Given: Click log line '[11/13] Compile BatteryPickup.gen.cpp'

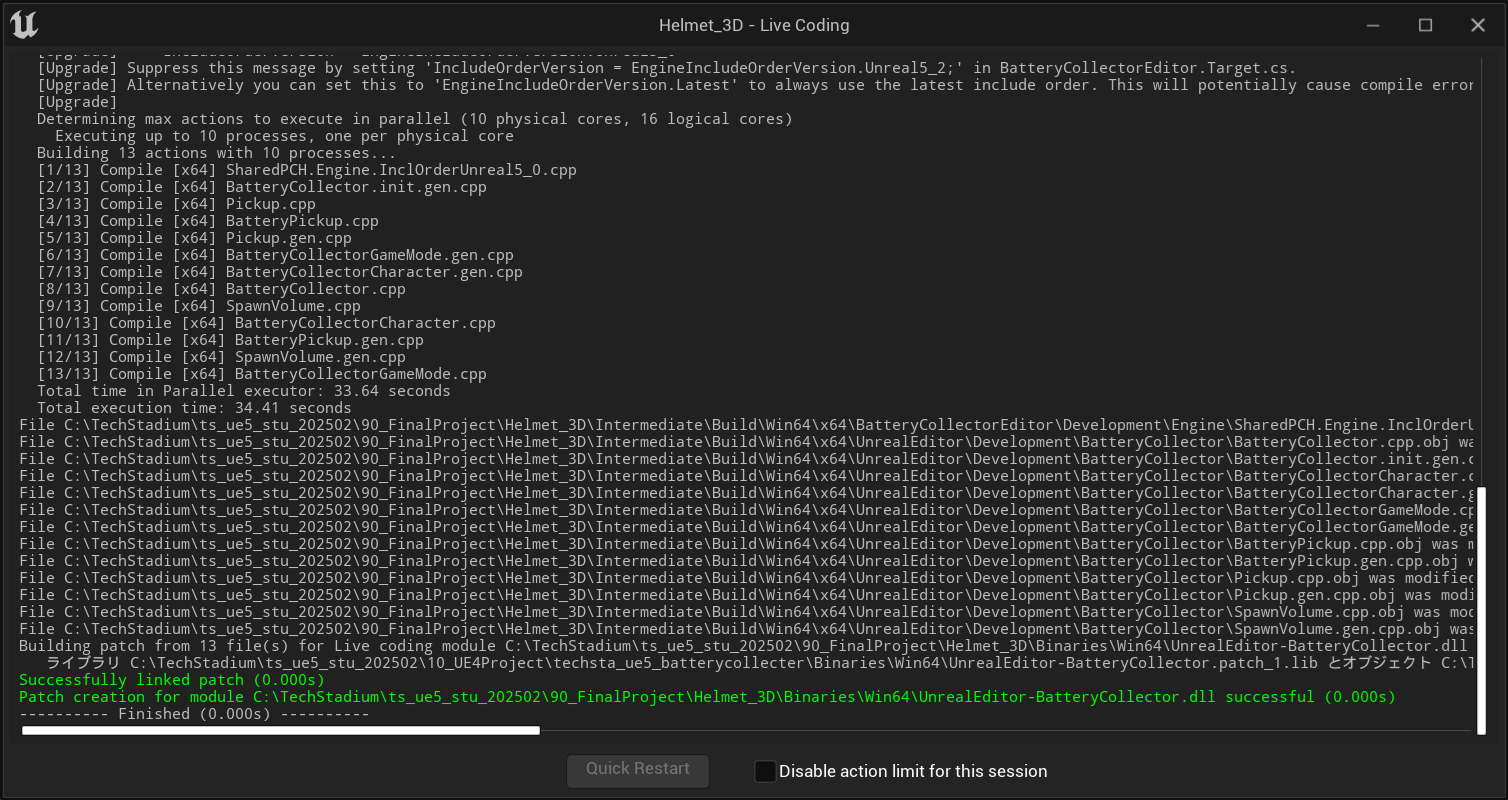Looking at the screenshot, I should (230, 340).
